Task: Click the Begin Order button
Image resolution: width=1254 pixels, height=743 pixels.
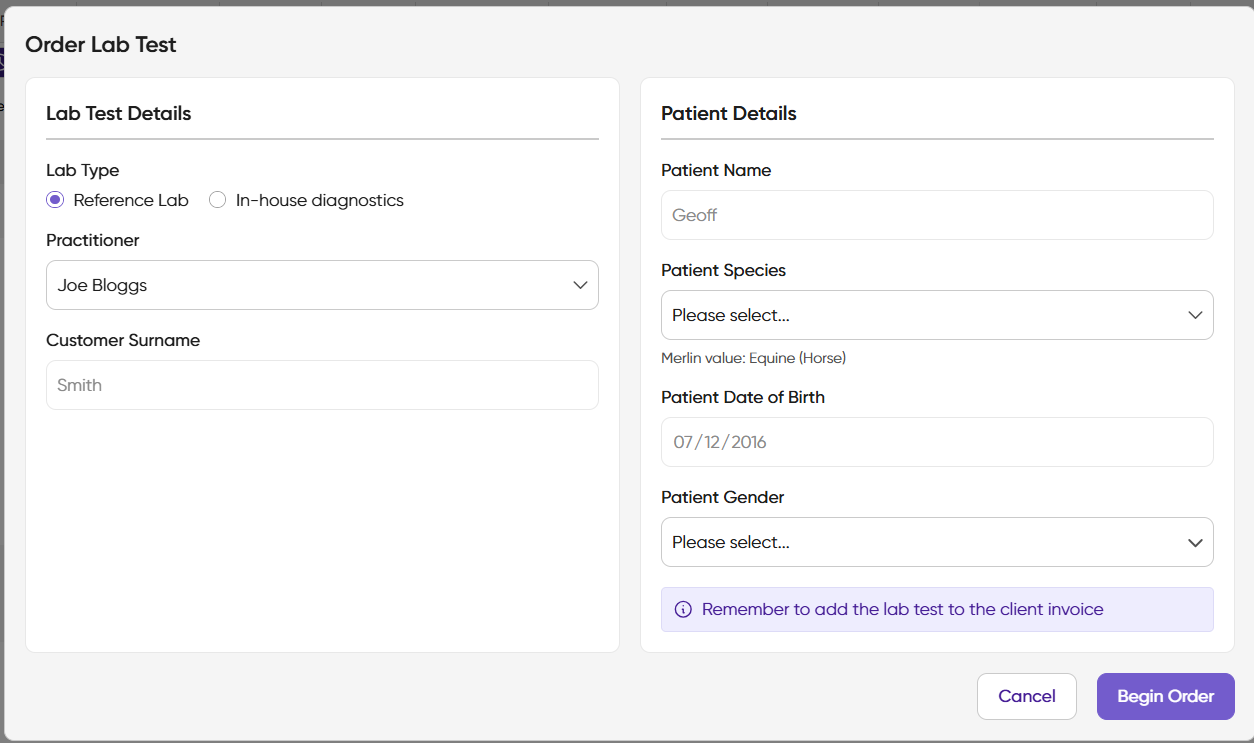Action: click(1165, 696)
